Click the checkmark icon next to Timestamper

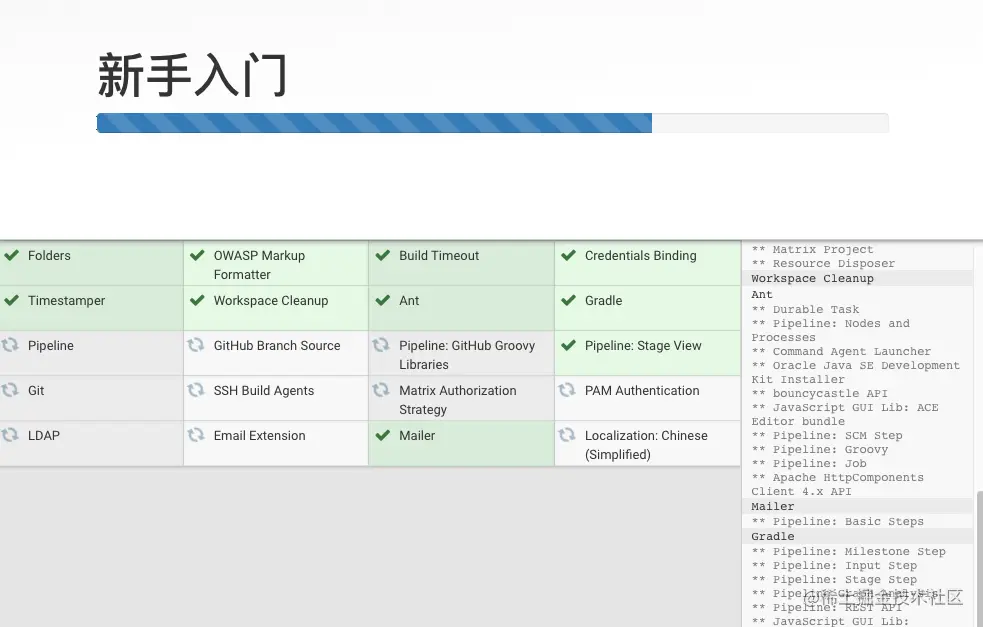(x=11, y=300)
